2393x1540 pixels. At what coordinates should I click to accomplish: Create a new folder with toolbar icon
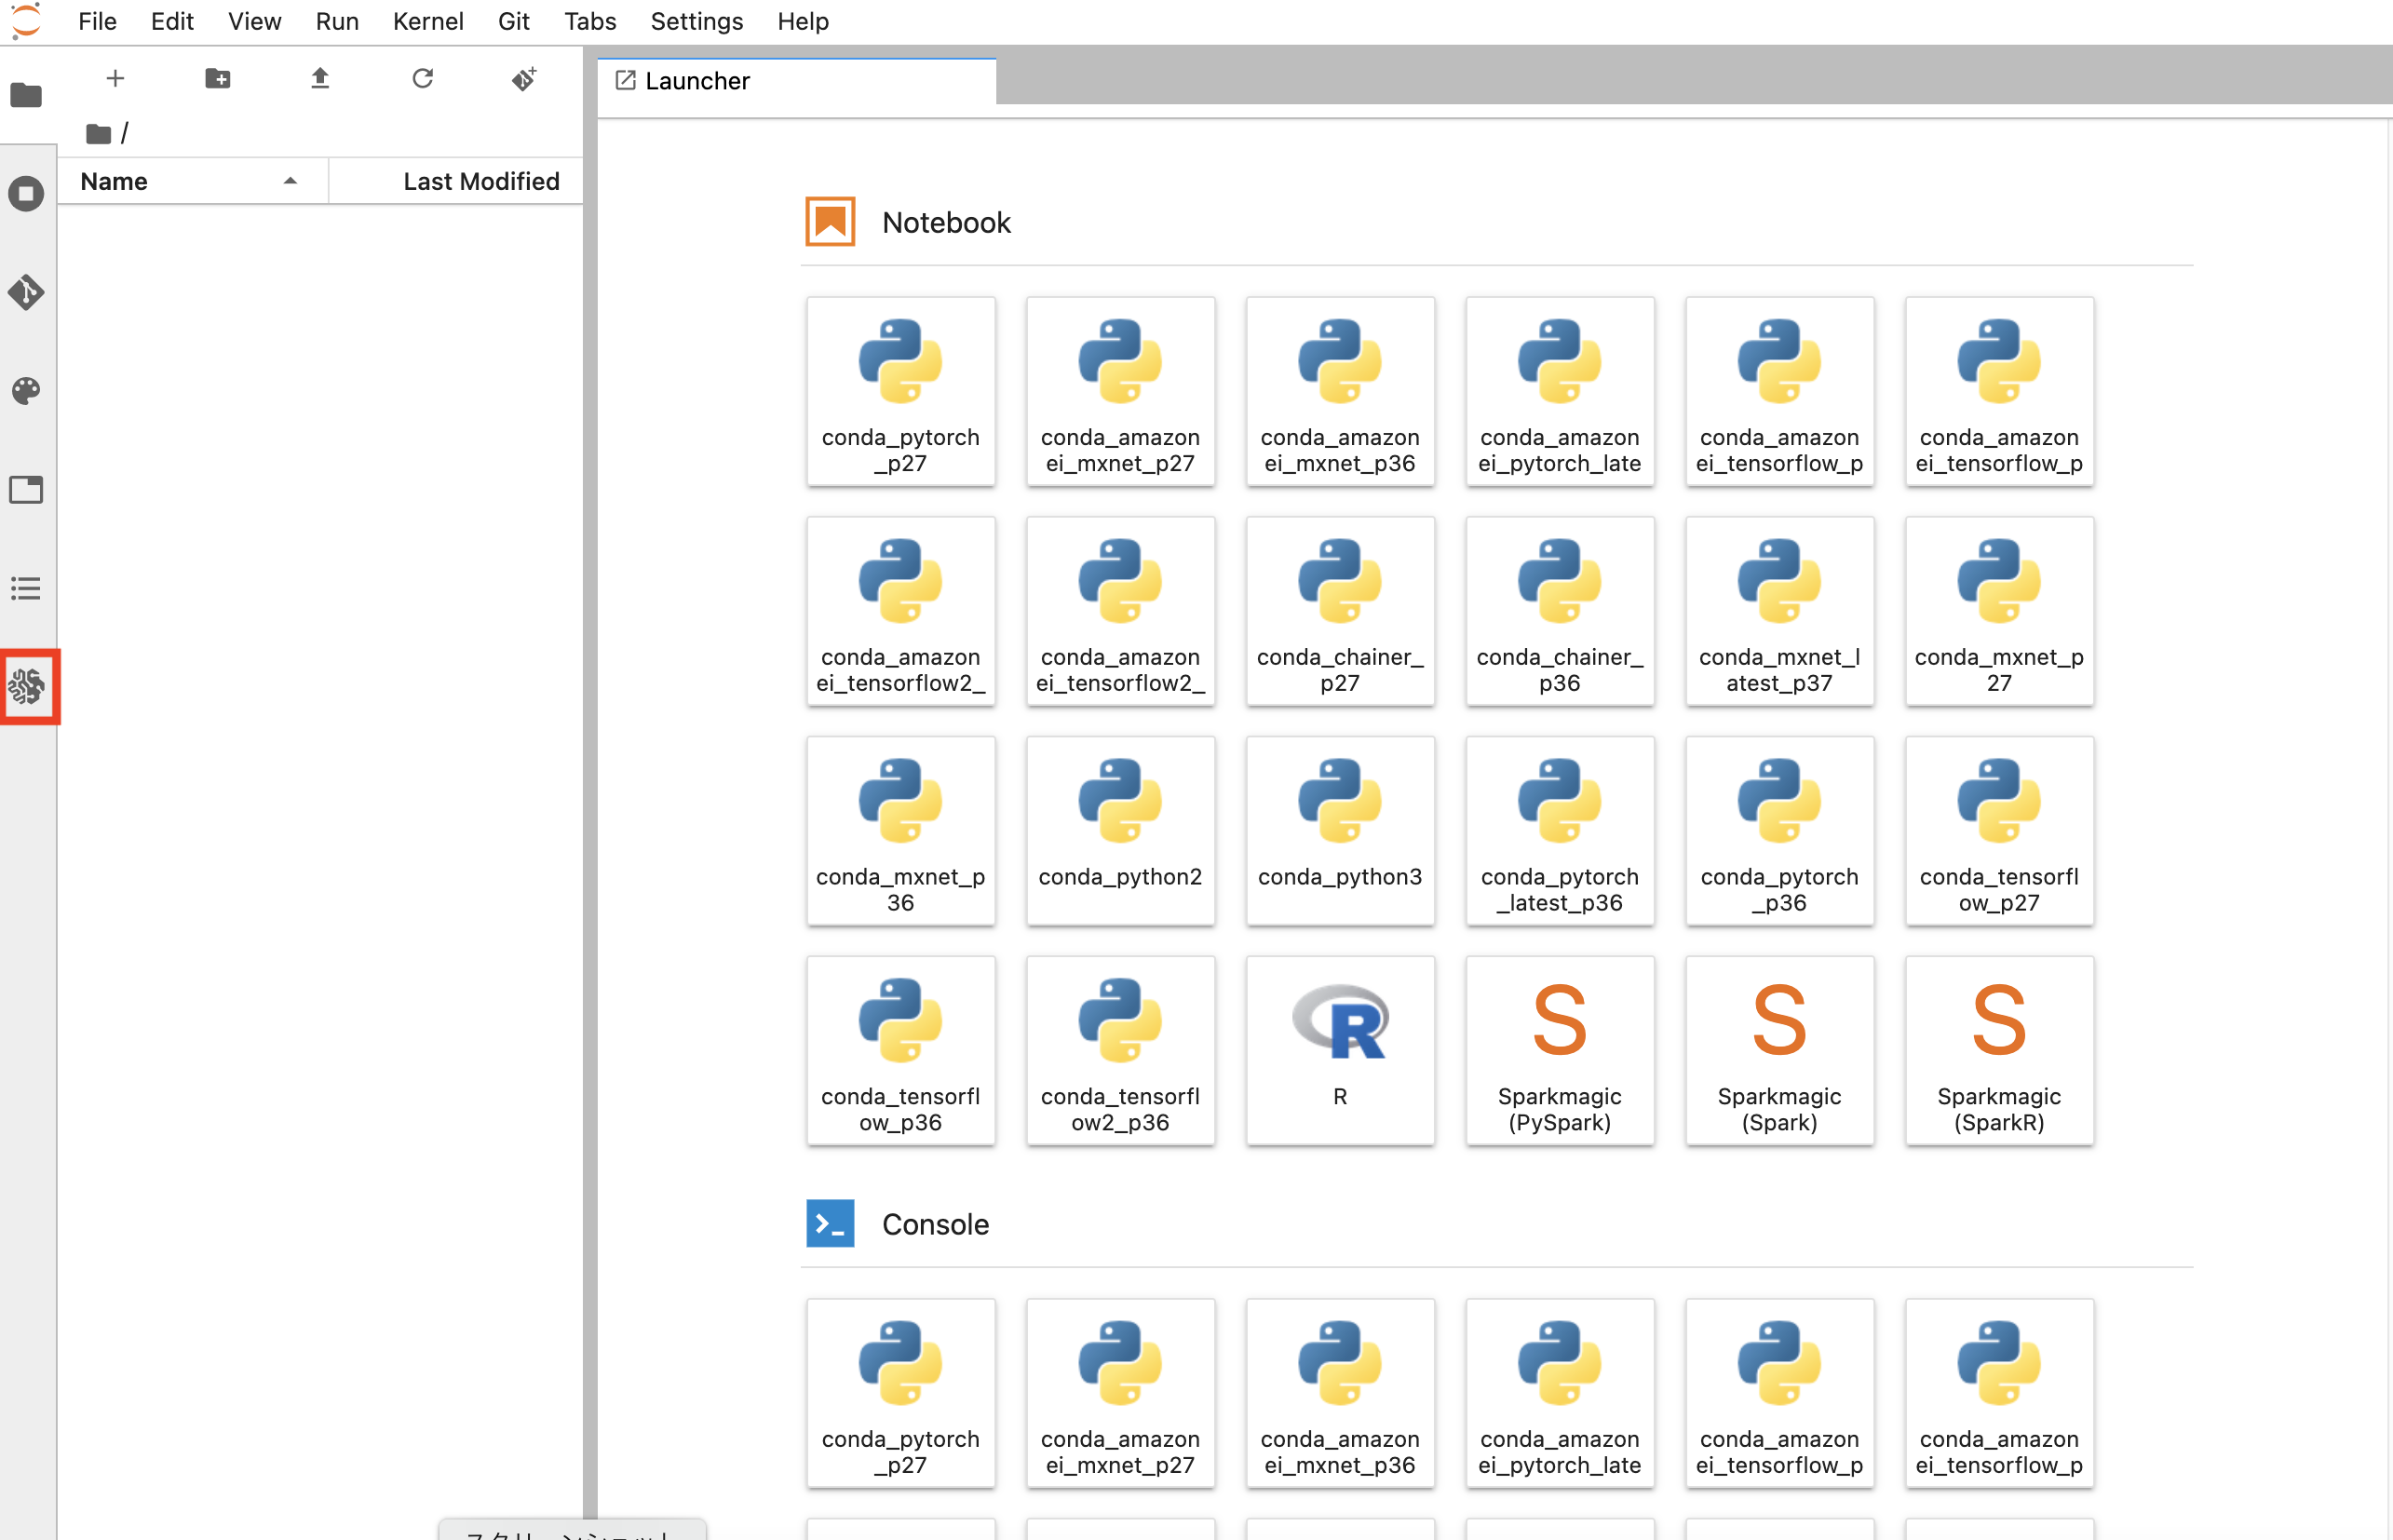[x=217, y=78]
